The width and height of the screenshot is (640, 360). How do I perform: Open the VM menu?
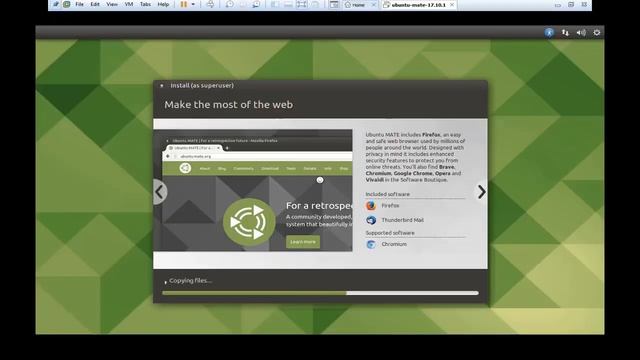[129, 4]
